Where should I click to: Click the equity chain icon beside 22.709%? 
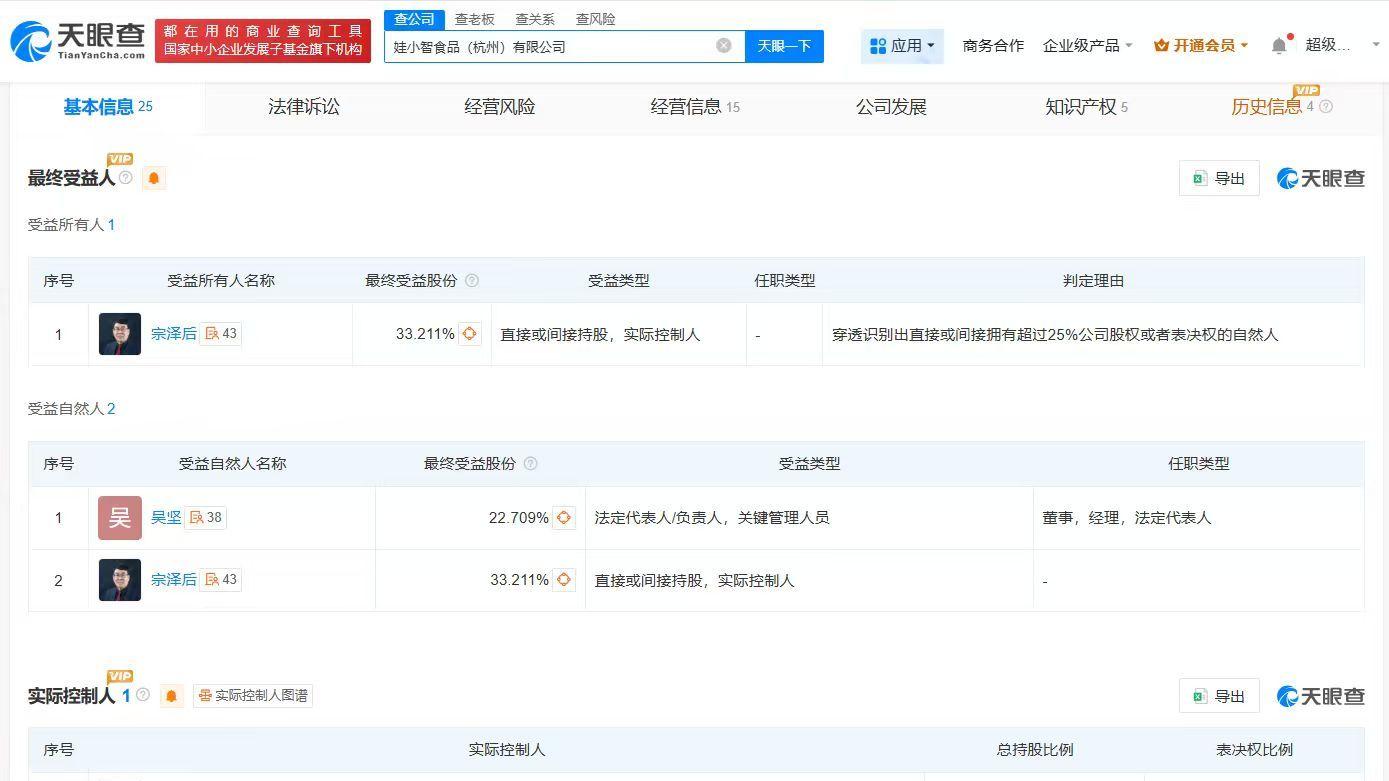(564, 518)
